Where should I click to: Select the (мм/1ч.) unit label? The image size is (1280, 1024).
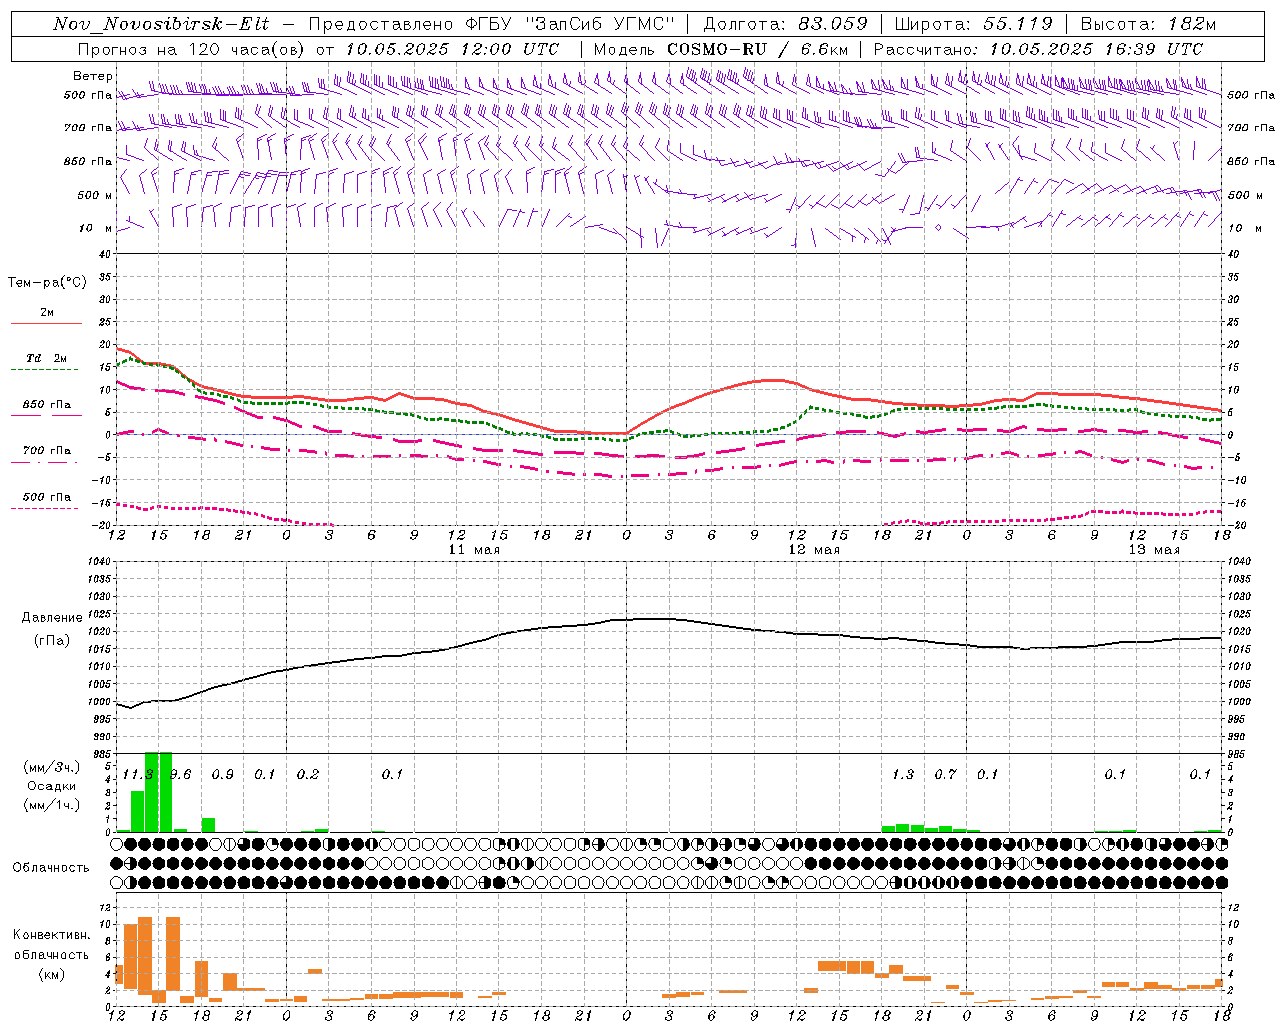[51, 805]
